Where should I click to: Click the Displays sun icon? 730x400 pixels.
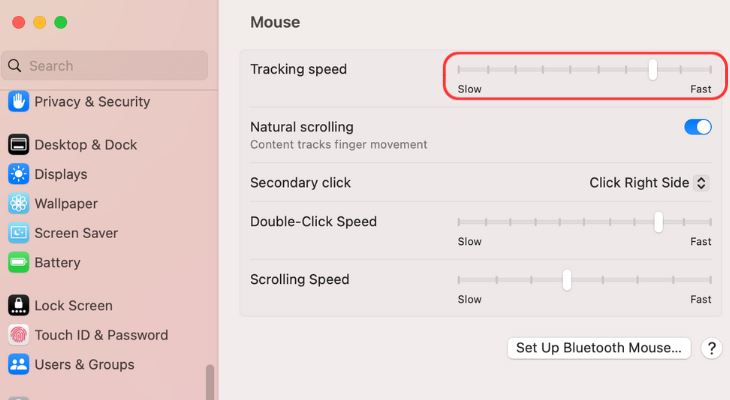pos(19,174)
